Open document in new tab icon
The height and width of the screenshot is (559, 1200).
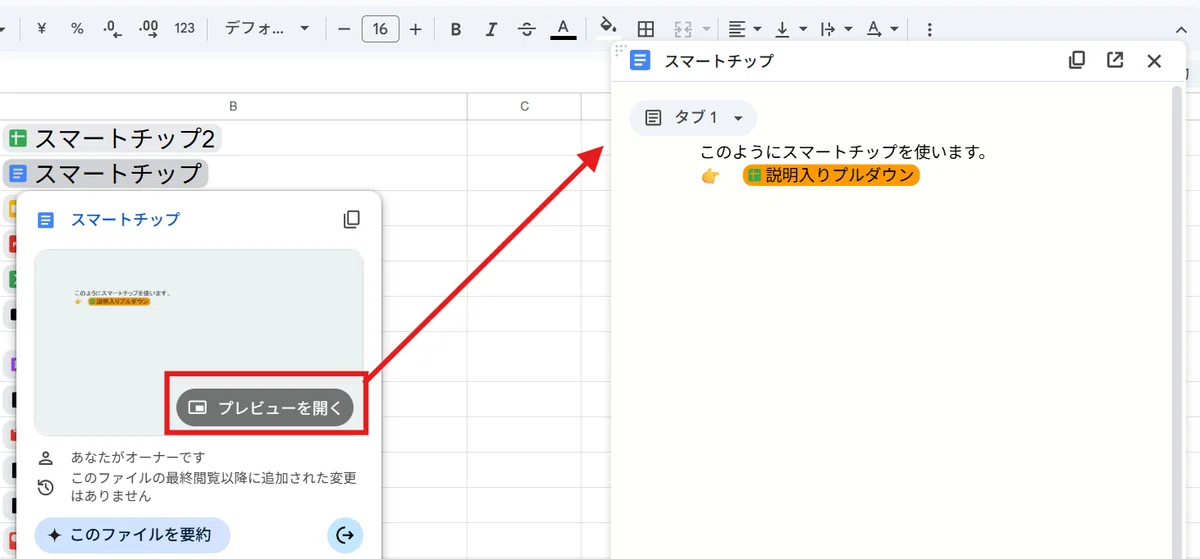[1115, 60]
